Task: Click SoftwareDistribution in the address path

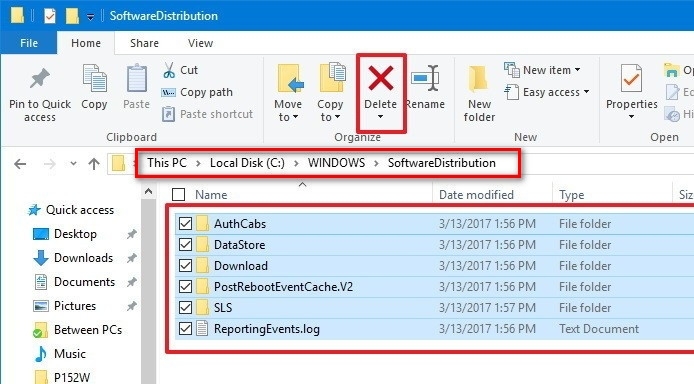Action: point(442,163)
